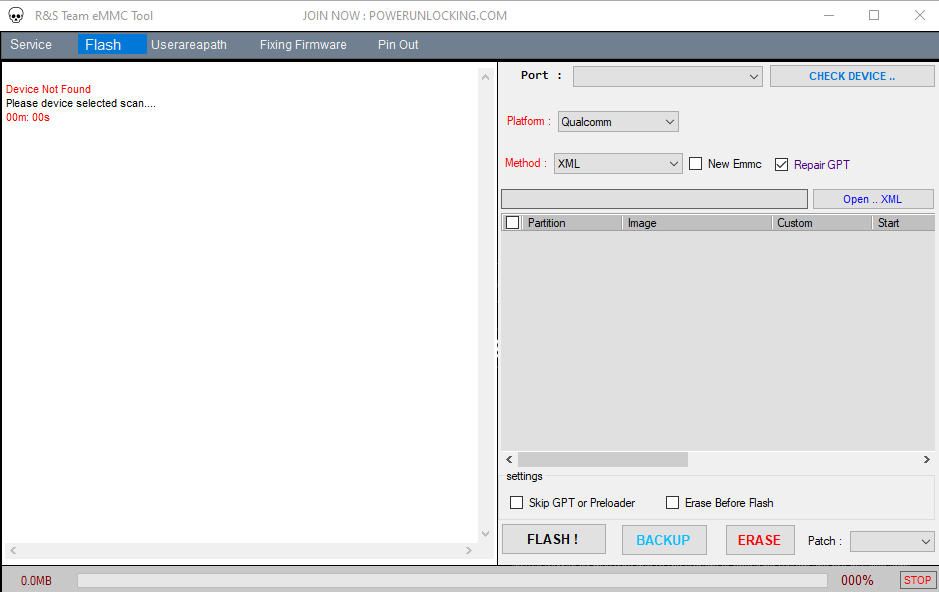
Task: Enable the New Emmc checkbox
Action: point(695,163)
